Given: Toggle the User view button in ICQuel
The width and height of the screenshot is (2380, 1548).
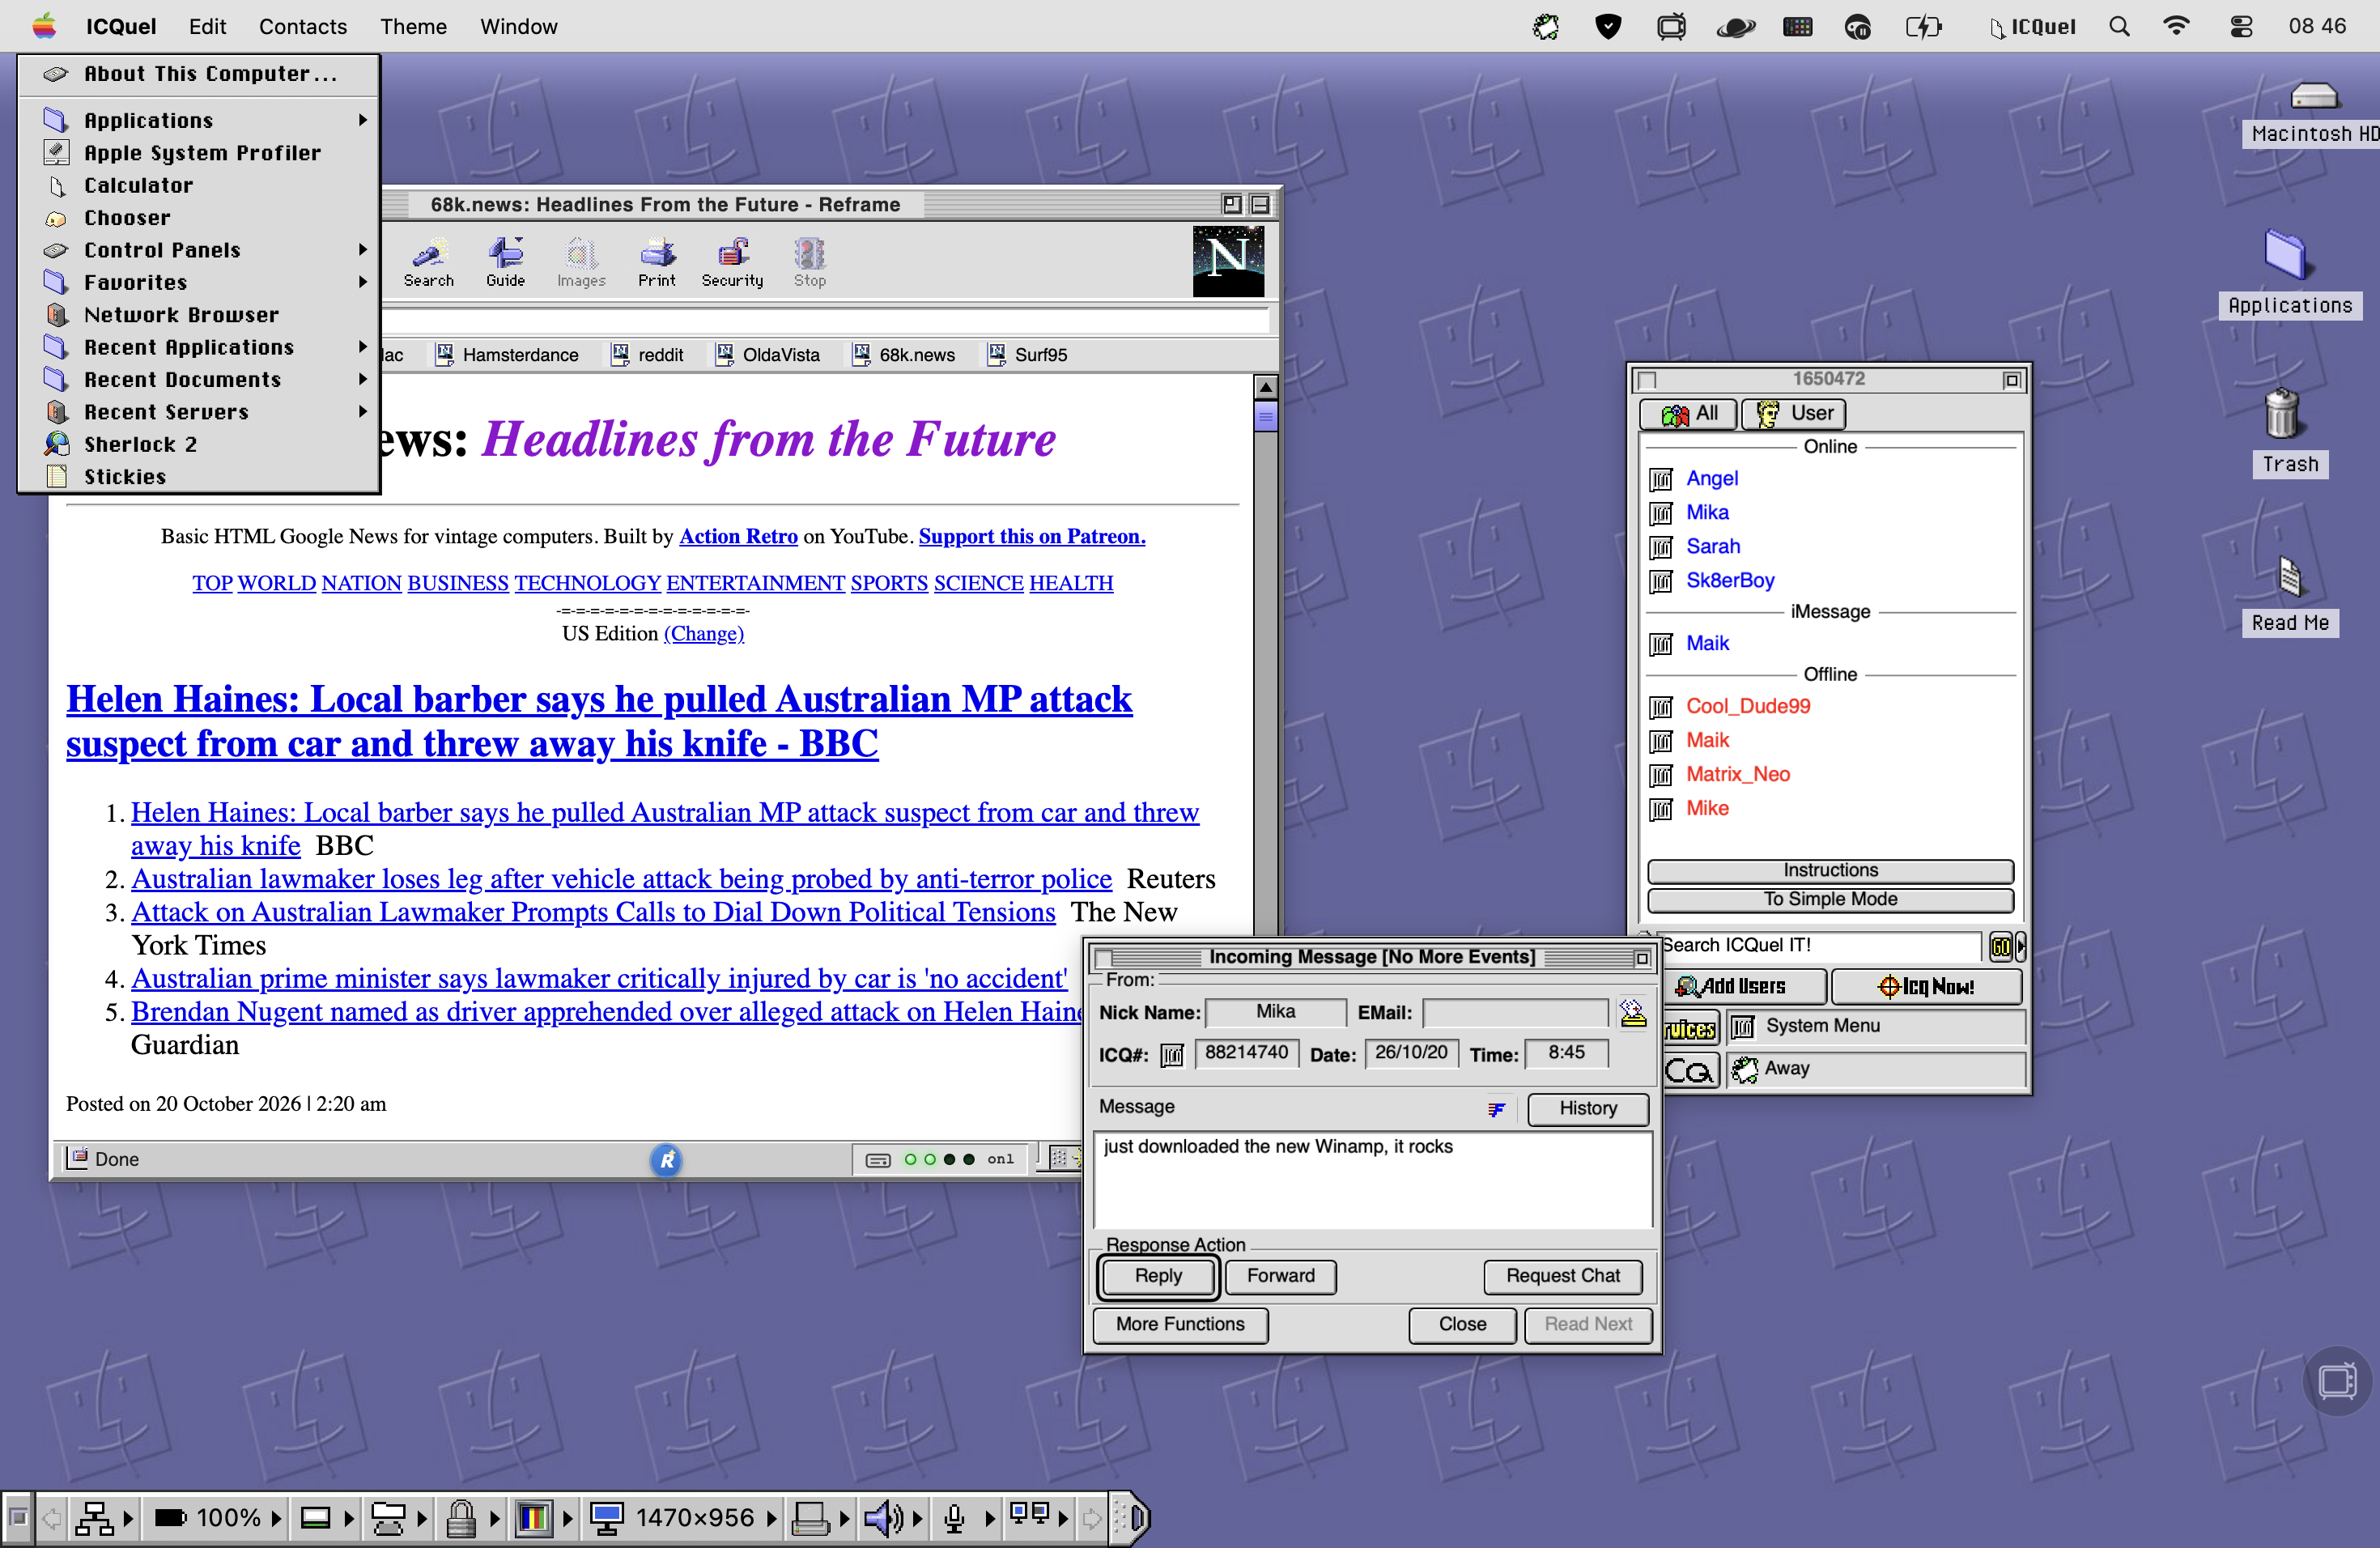Looking at the screenshot, I should coord(1794,414).
